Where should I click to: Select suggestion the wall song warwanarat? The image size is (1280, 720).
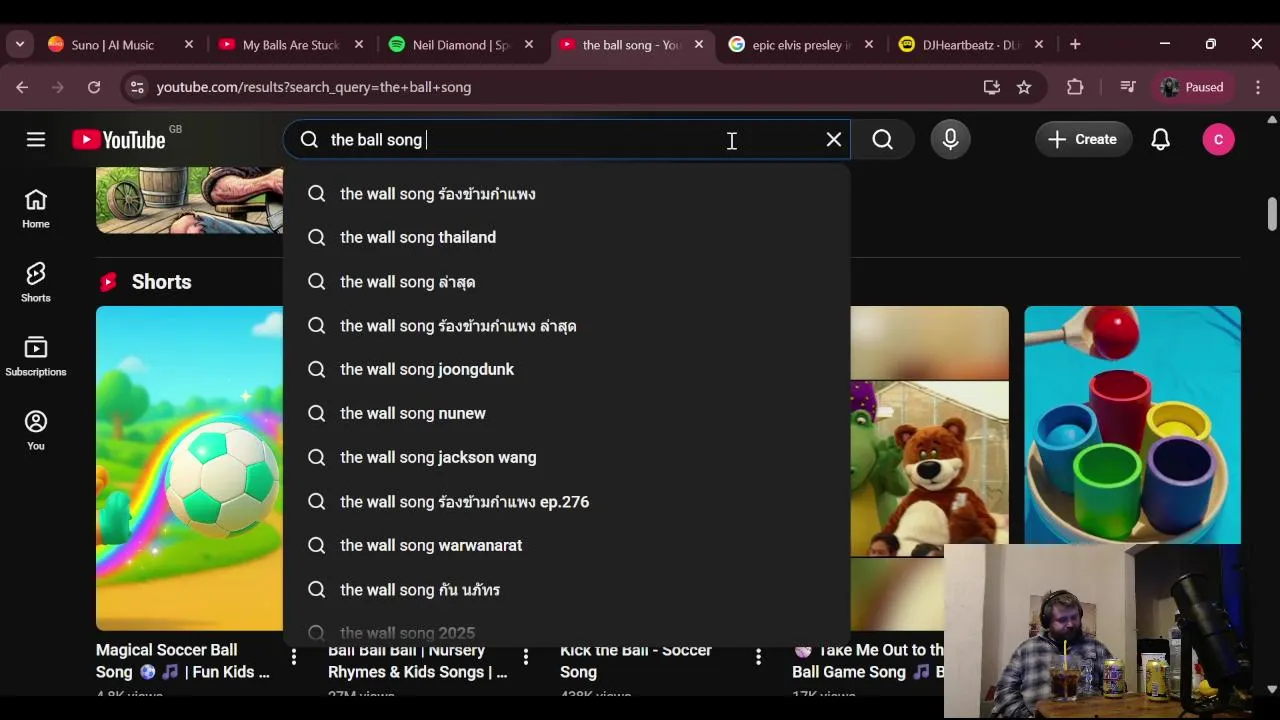pos(567,546)
